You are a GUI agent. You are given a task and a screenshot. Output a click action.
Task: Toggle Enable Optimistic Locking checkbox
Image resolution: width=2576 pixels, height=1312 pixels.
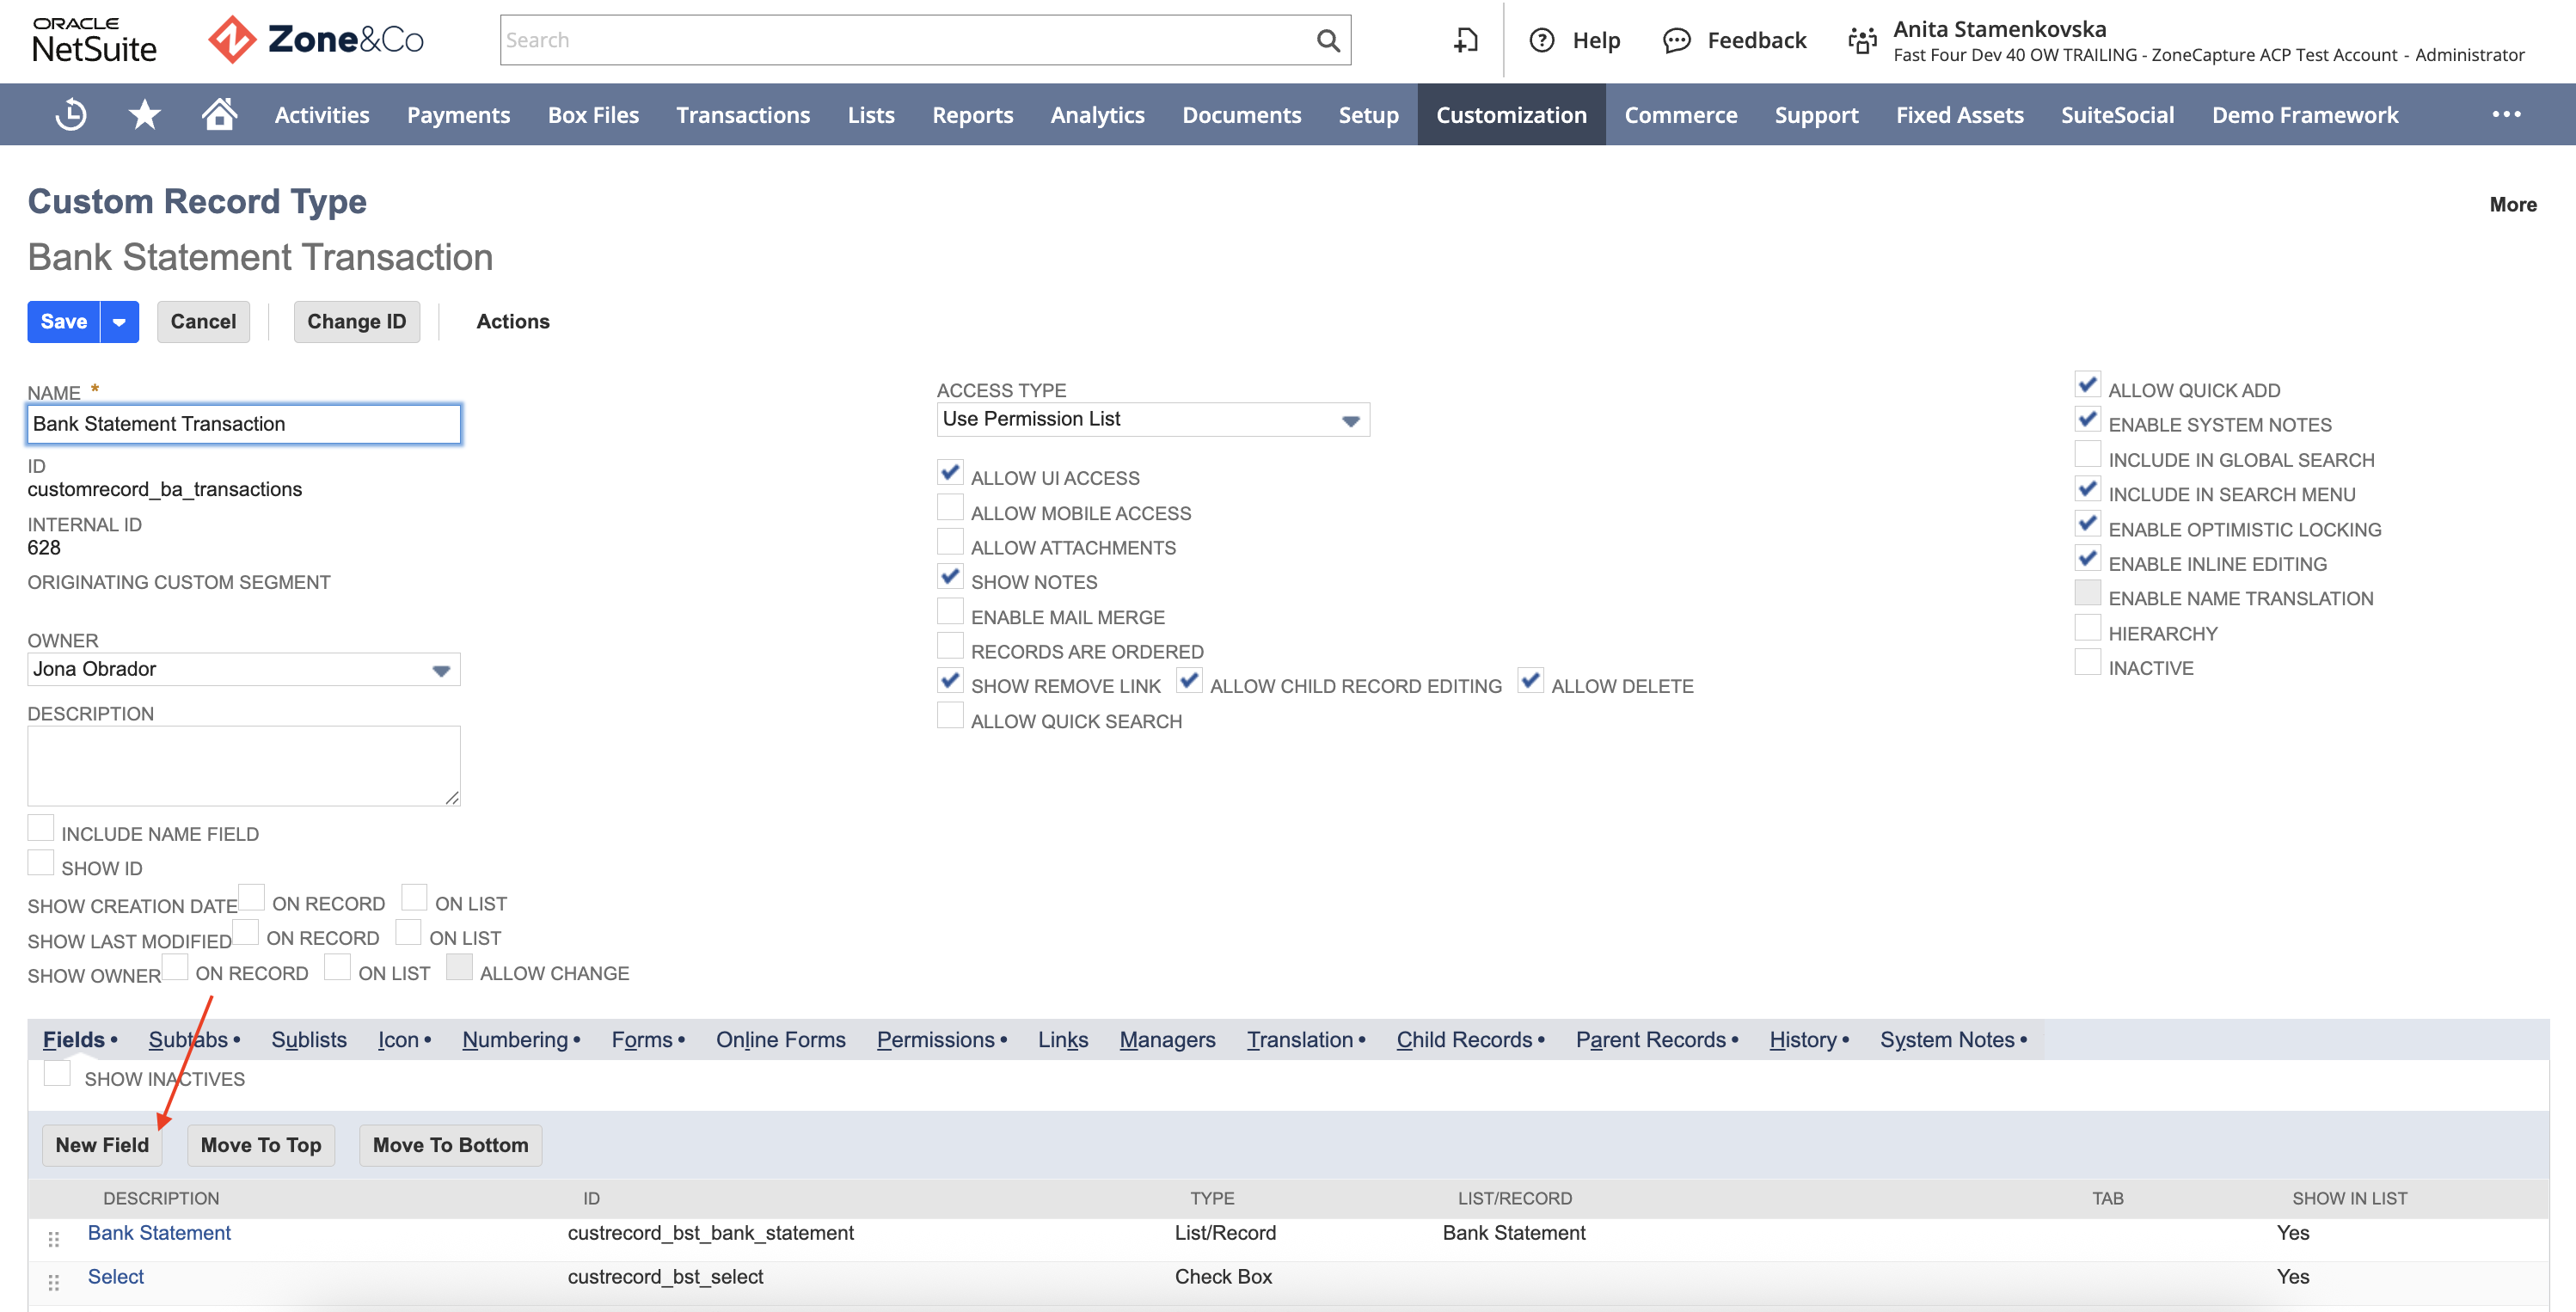(2087, 524)
